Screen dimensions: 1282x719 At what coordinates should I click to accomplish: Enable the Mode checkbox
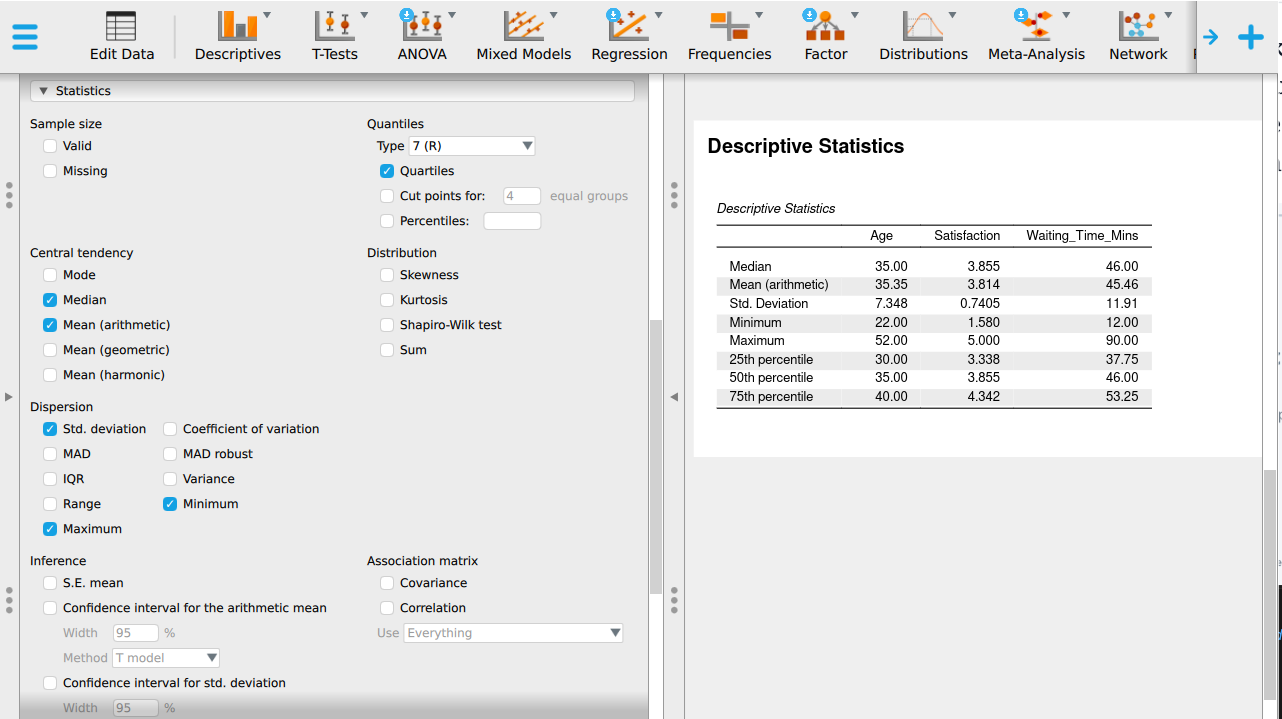[50, 275]
